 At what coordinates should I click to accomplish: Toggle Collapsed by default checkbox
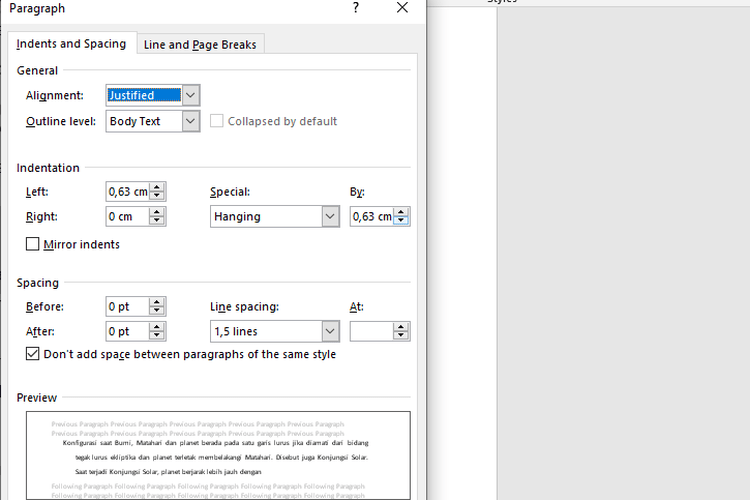(x=216, y=121)
